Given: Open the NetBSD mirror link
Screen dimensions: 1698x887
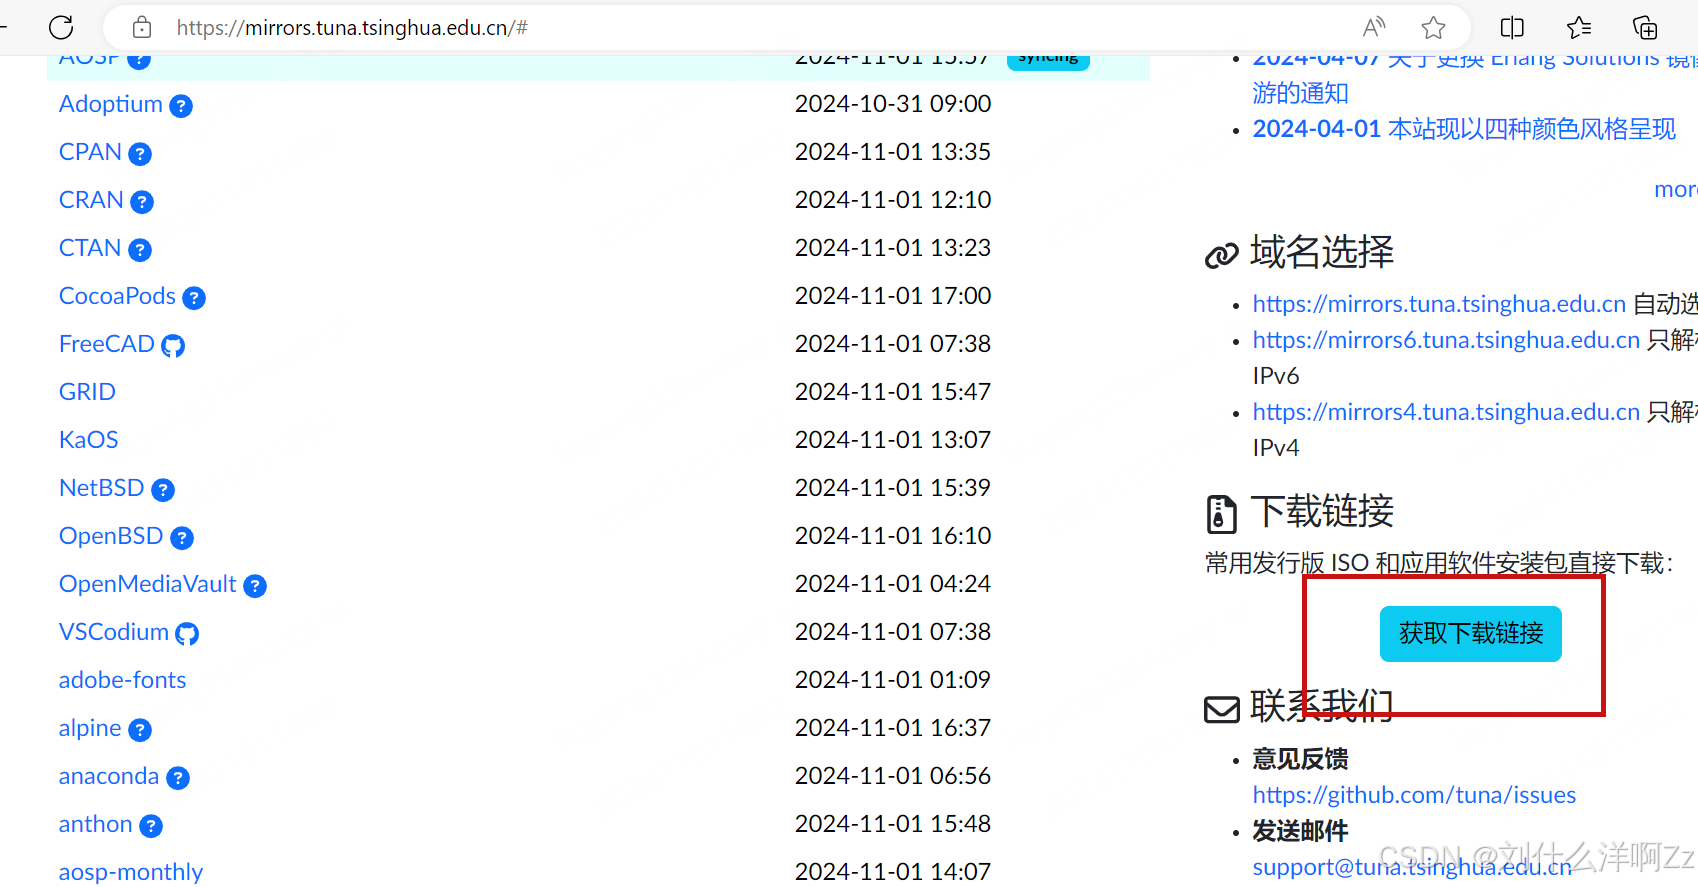Looking at the screenshot, I should pyautogui.click(x=102, y=488).
